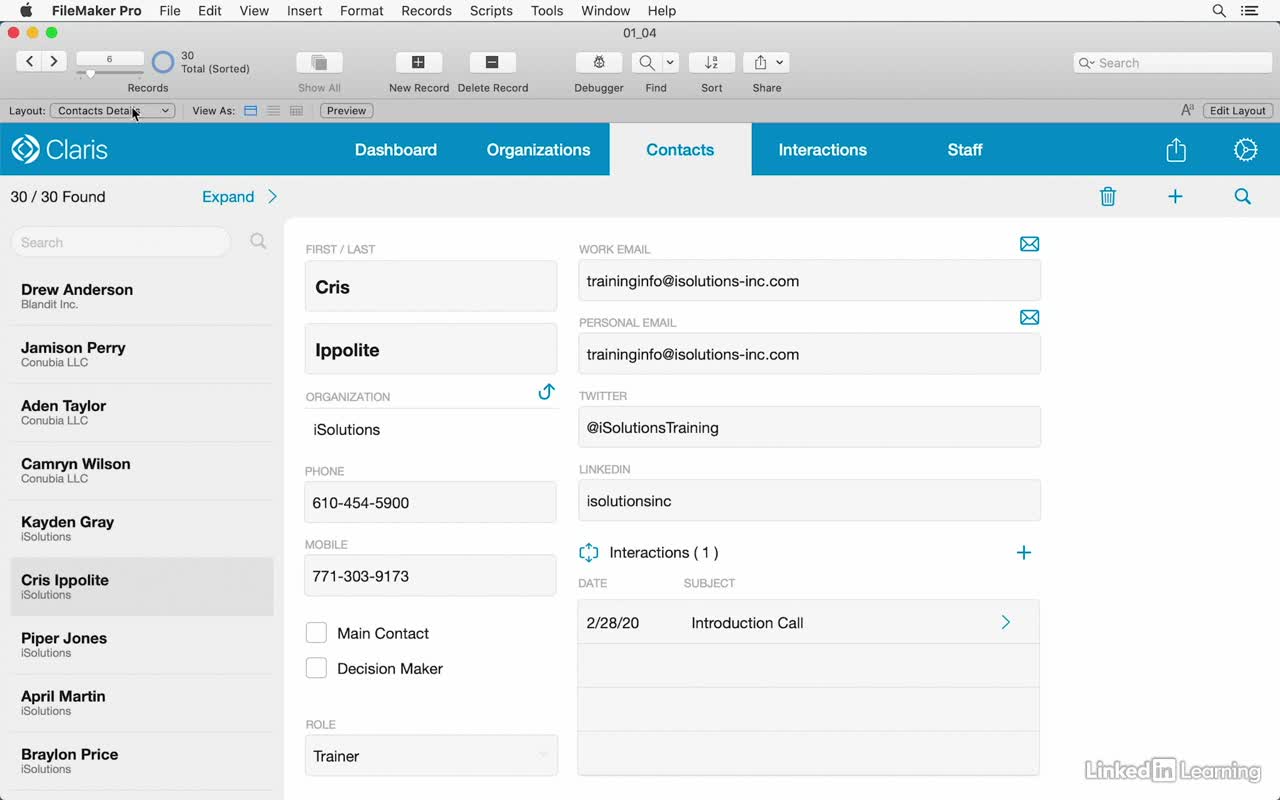Switch to Organizations tab

539,150
